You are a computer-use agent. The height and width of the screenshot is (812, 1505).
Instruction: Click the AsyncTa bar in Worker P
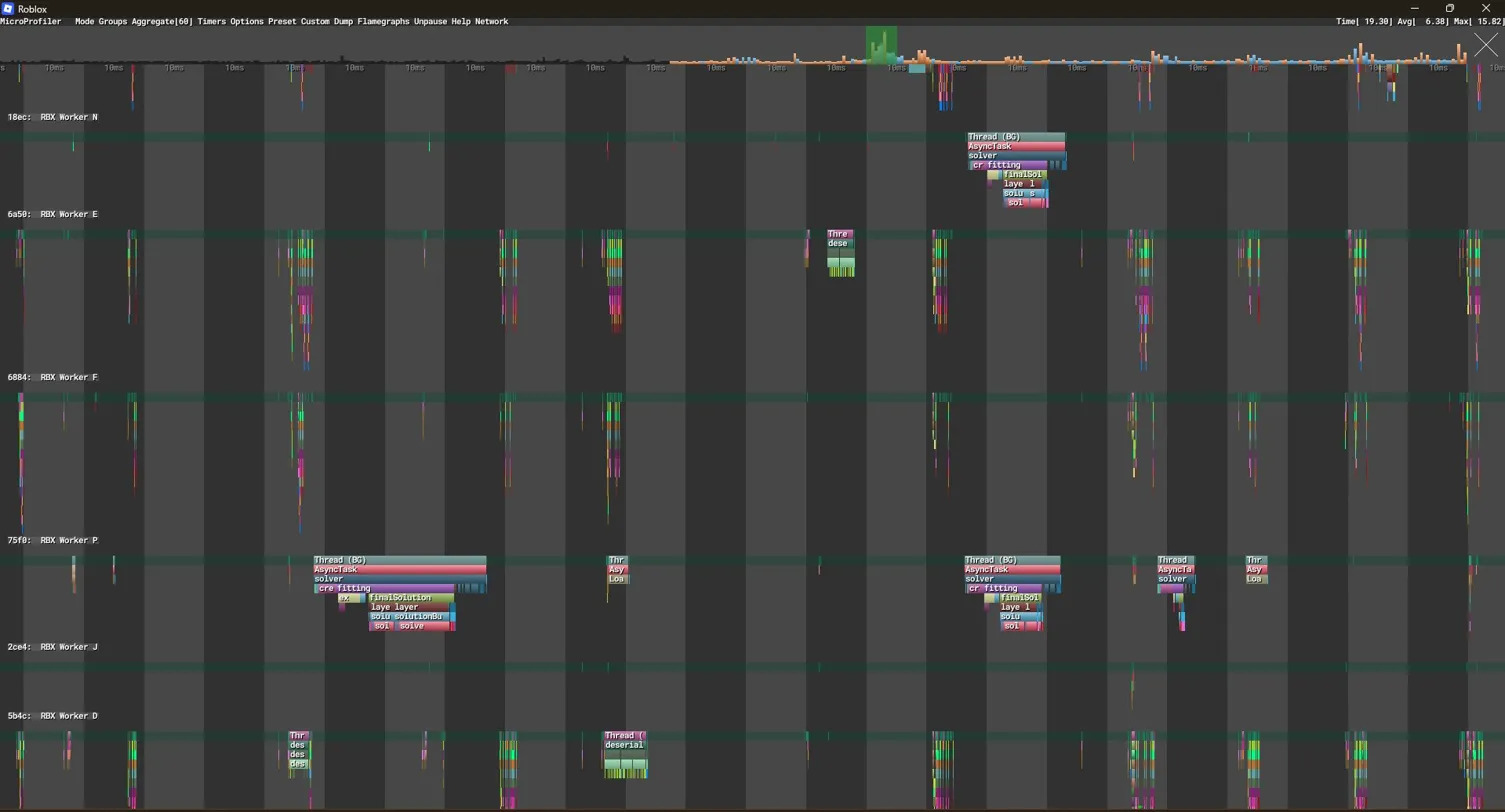click(x=1176, y=570)
